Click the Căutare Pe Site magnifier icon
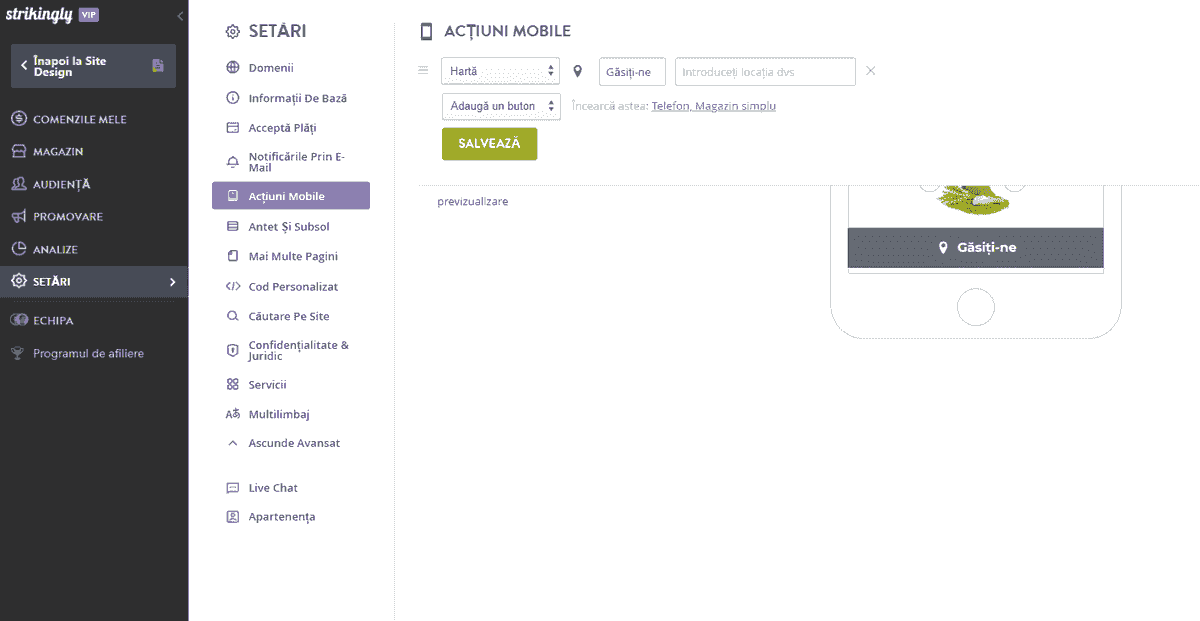This screenshot has height=621, width=1200. [x=233, y=316]
